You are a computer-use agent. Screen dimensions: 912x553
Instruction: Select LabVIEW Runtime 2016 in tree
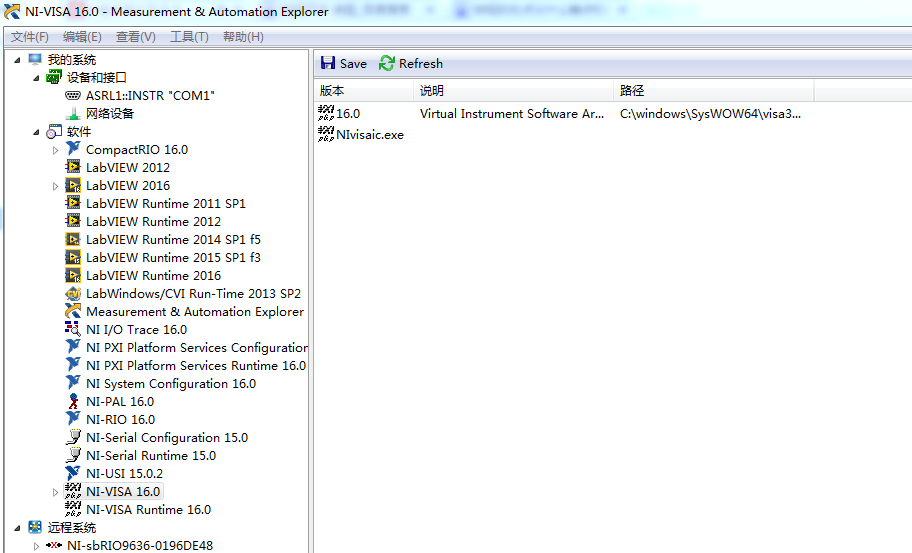click(x=154, y=276)
